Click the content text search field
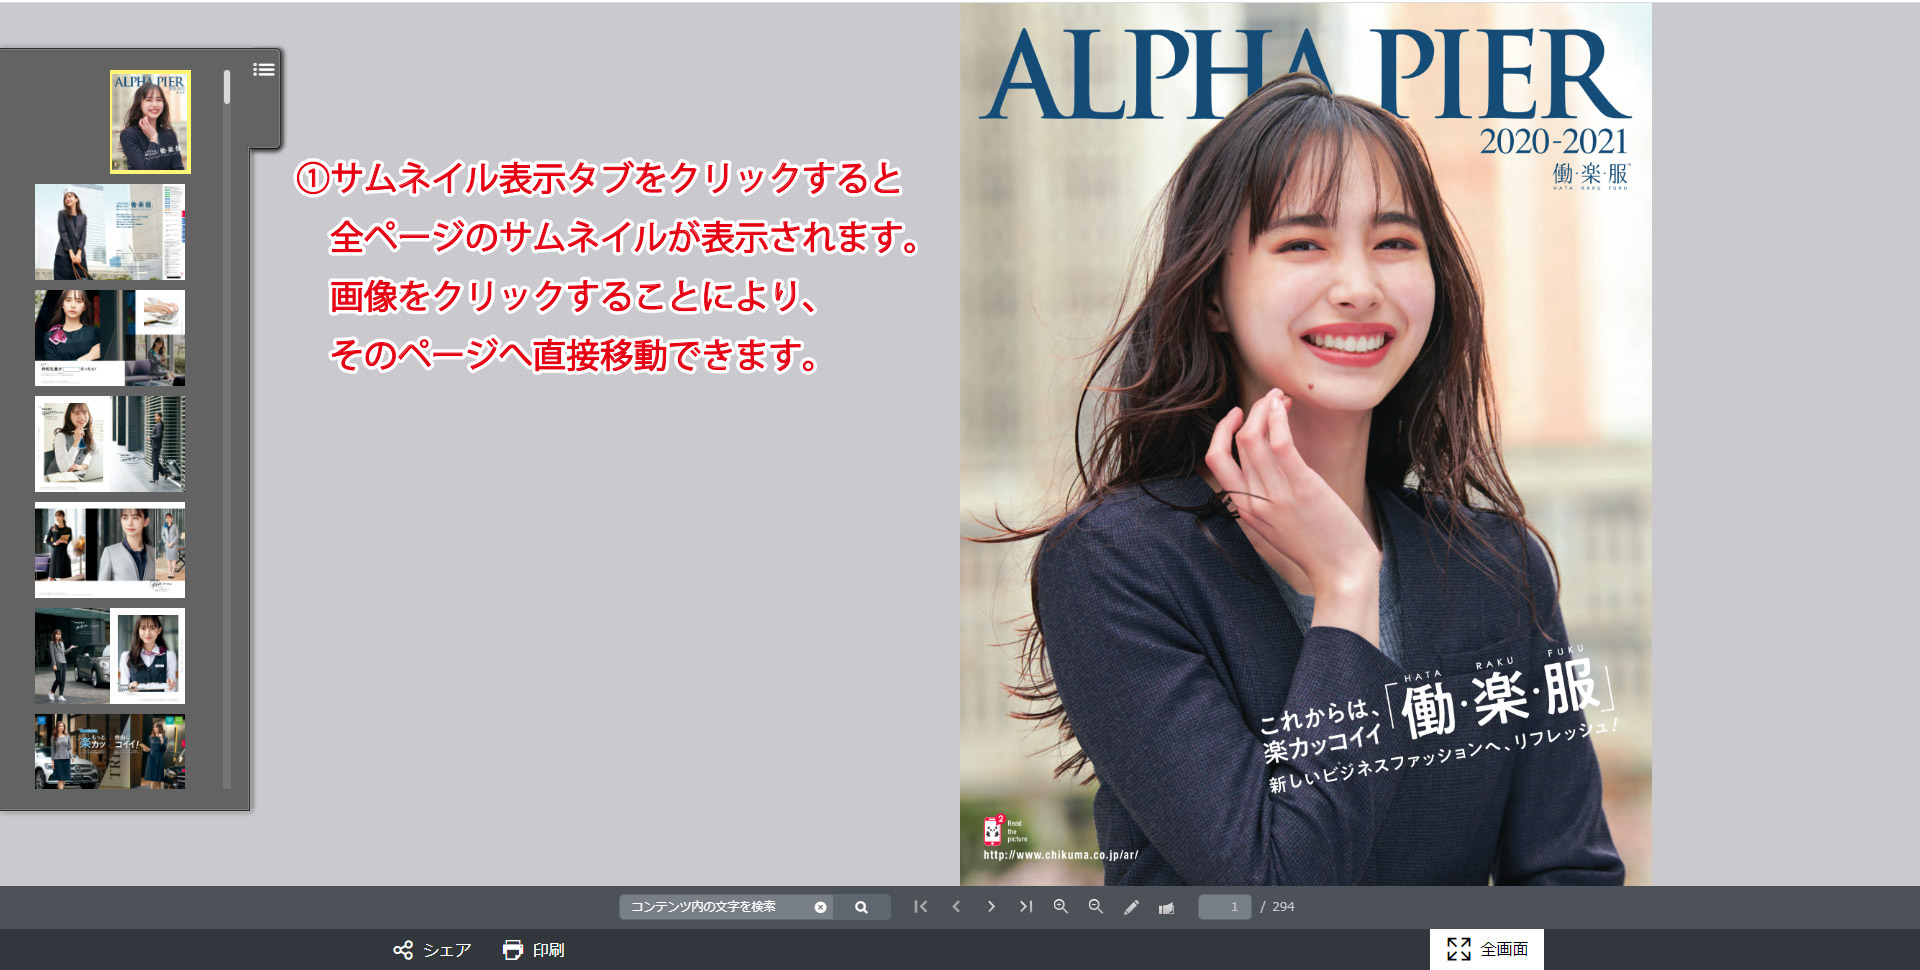 point(725,907)
